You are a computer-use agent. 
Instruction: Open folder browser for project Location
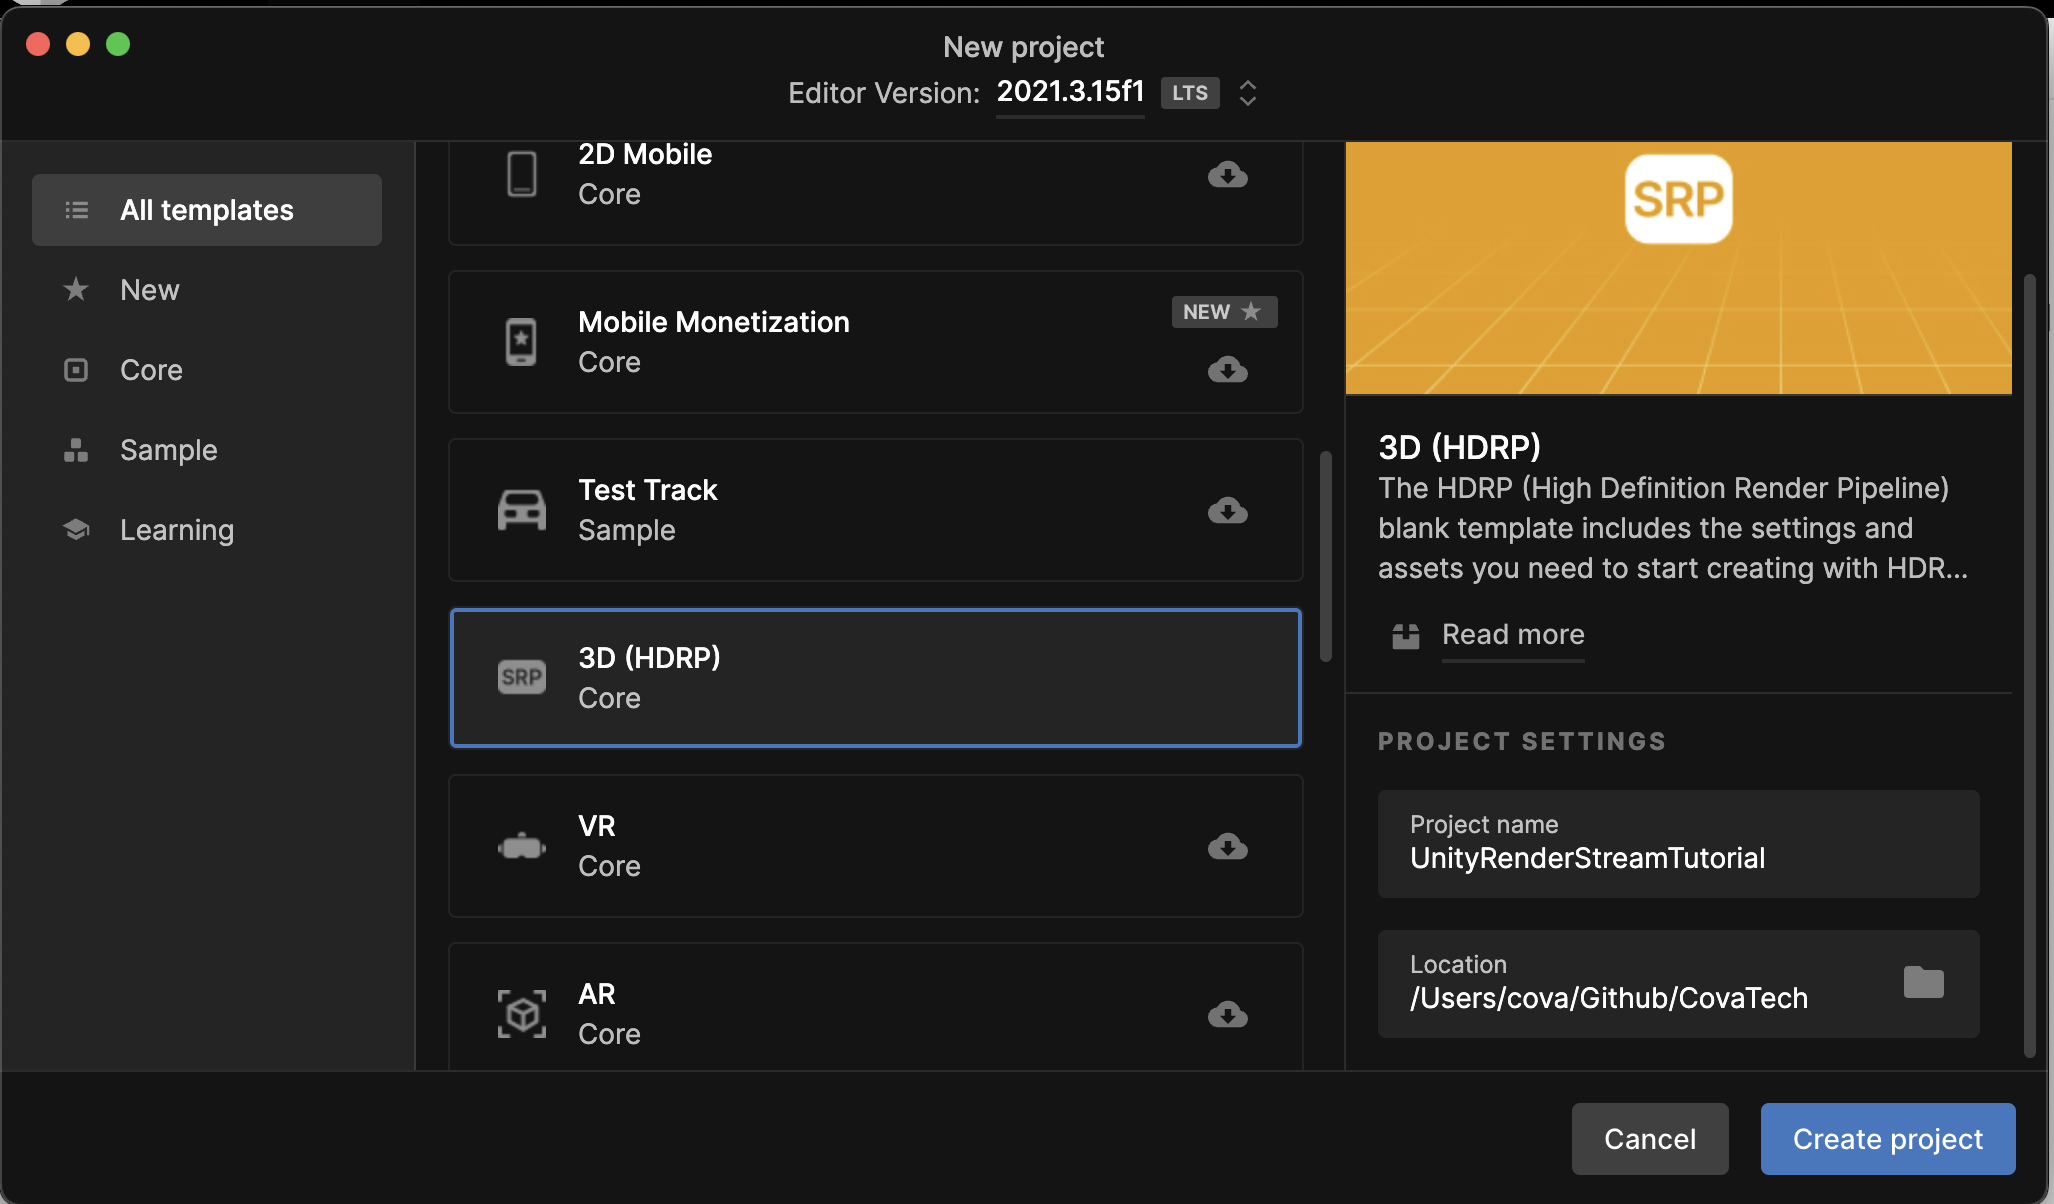click(1925, 983)
